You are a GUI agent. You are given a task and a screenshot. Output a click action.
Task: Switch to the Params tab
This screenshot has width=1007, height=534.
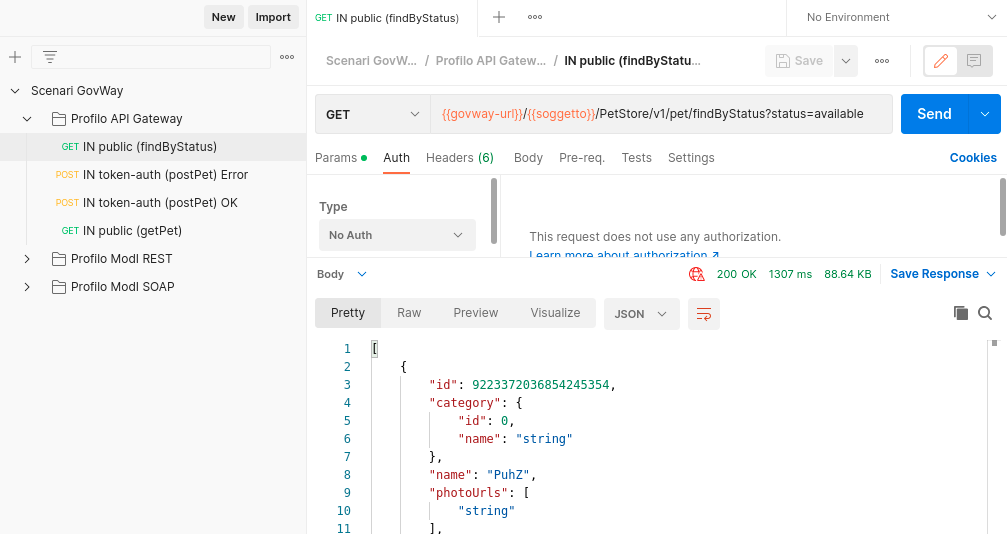click(x=341, y=158)
